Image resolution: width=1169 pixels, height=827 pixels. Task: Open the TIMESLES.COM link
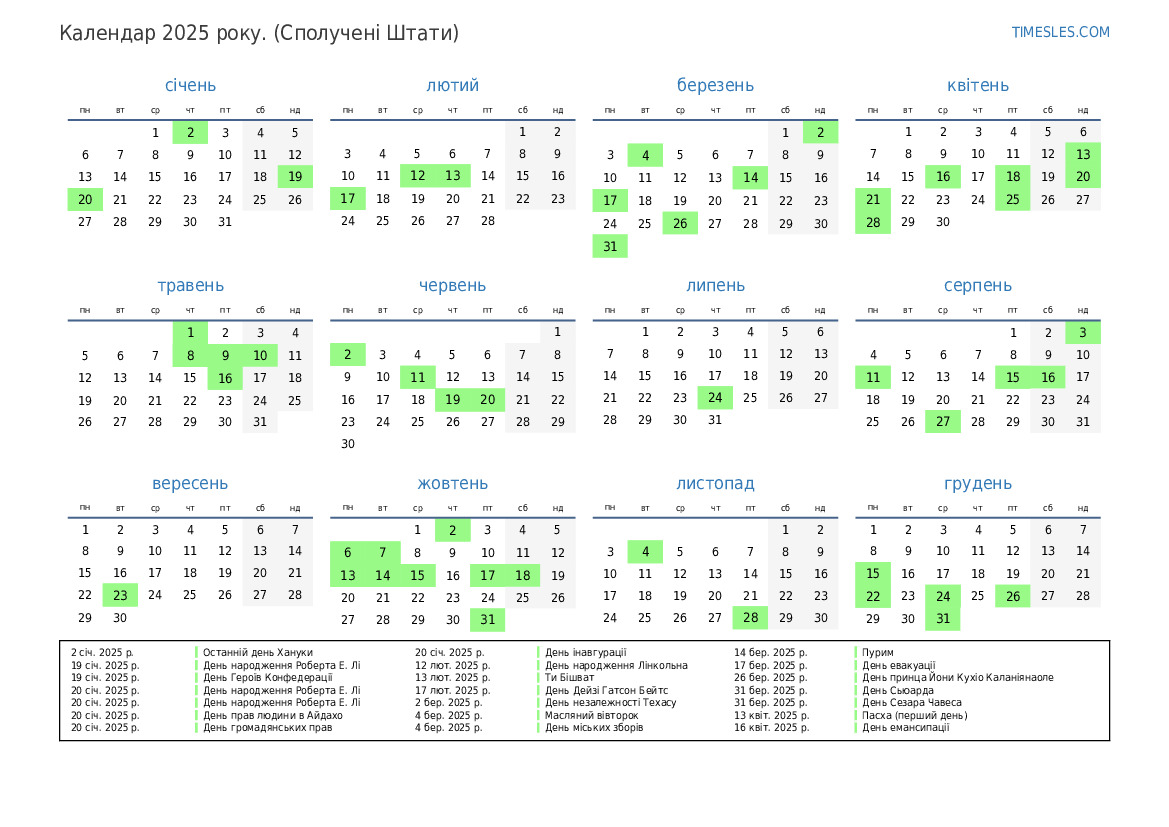coord(1060,32)
